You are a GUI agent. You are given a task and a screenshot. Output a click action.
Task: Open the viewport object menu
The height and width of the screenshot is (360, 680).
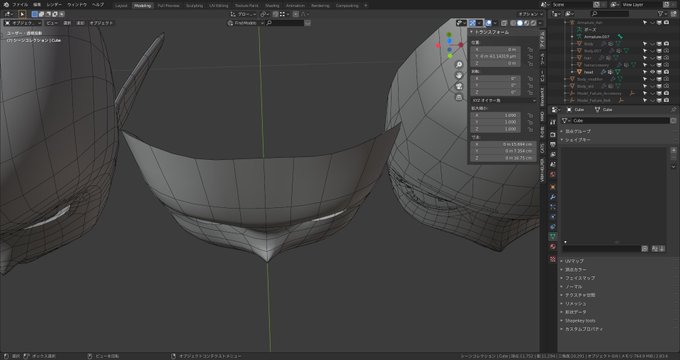coord(101,23)
